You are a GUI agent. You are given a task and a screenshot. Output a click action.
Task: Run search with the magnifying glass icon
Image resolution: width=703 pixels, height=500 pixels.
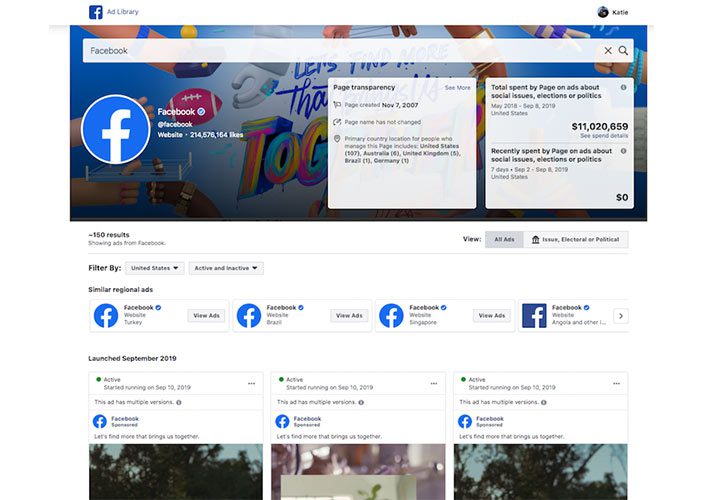(623, 51)
